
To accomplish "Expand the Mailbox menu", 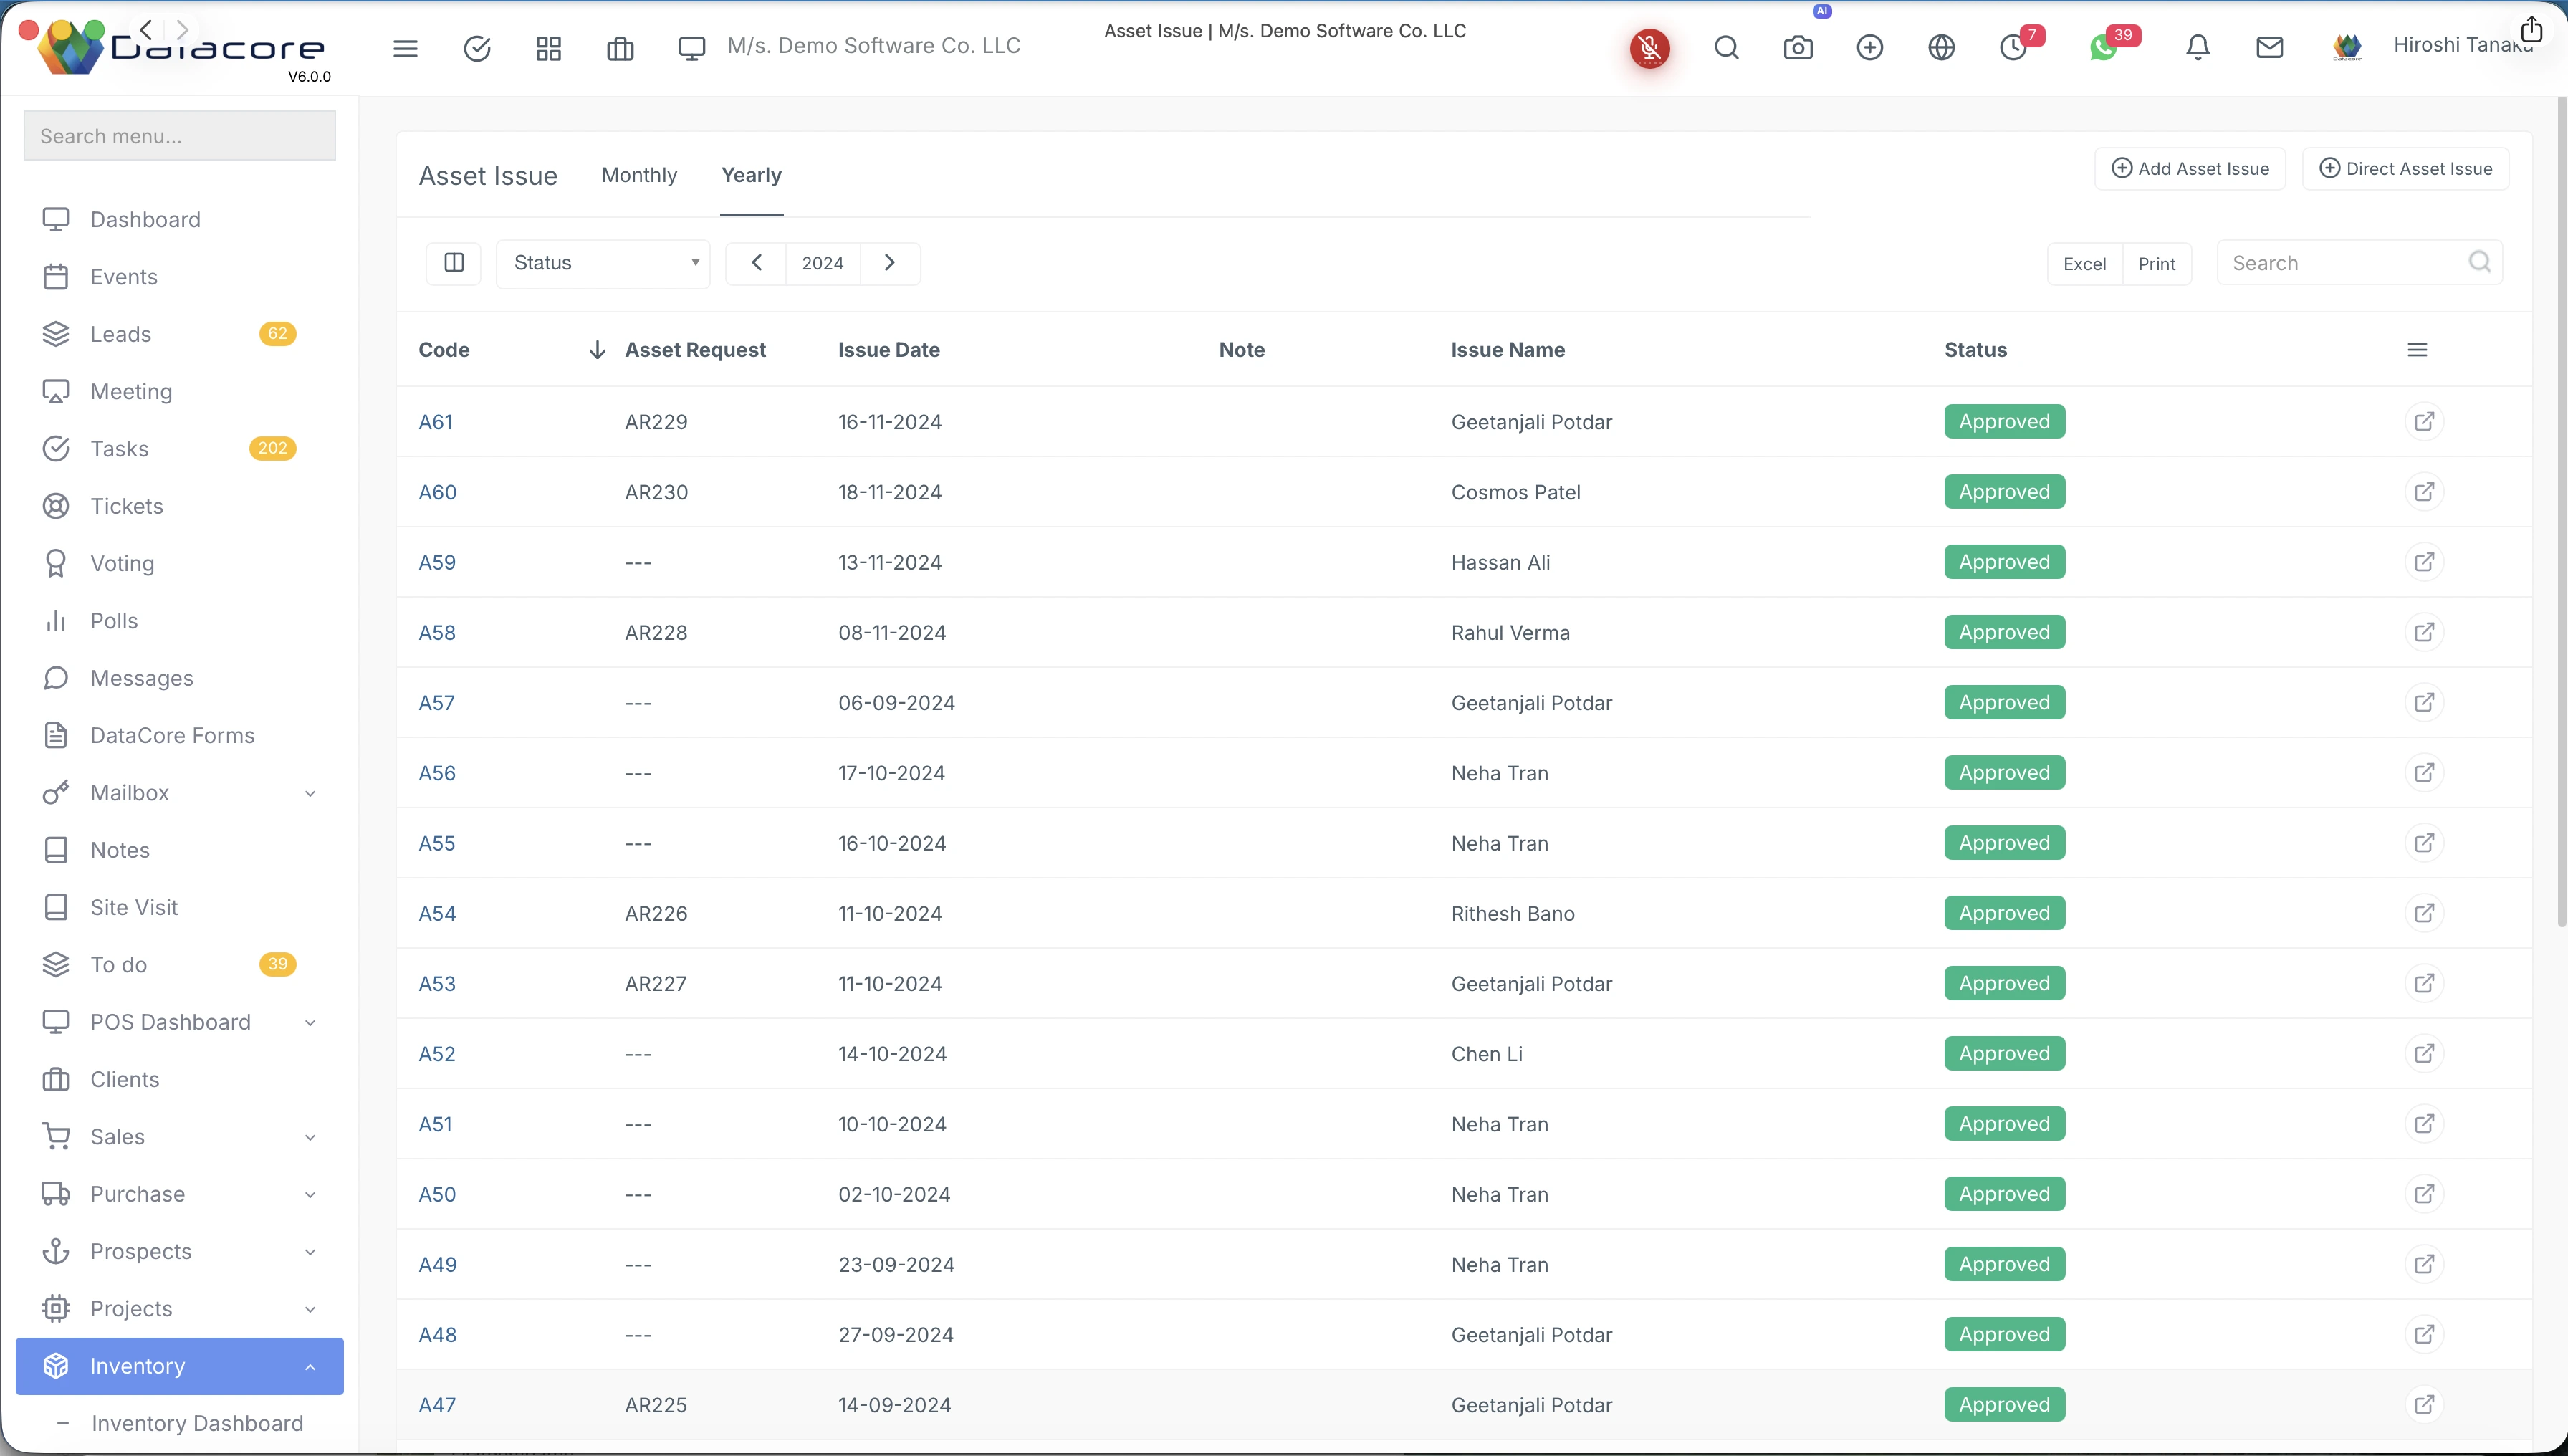I will [180, 793].
